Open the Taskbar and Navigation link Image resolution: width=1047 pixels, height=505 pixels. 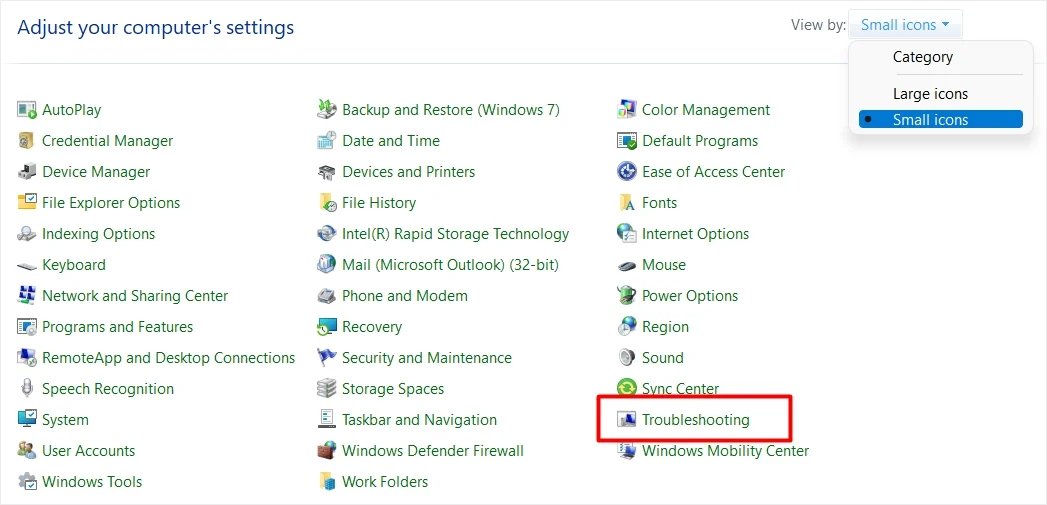[419, 420]
